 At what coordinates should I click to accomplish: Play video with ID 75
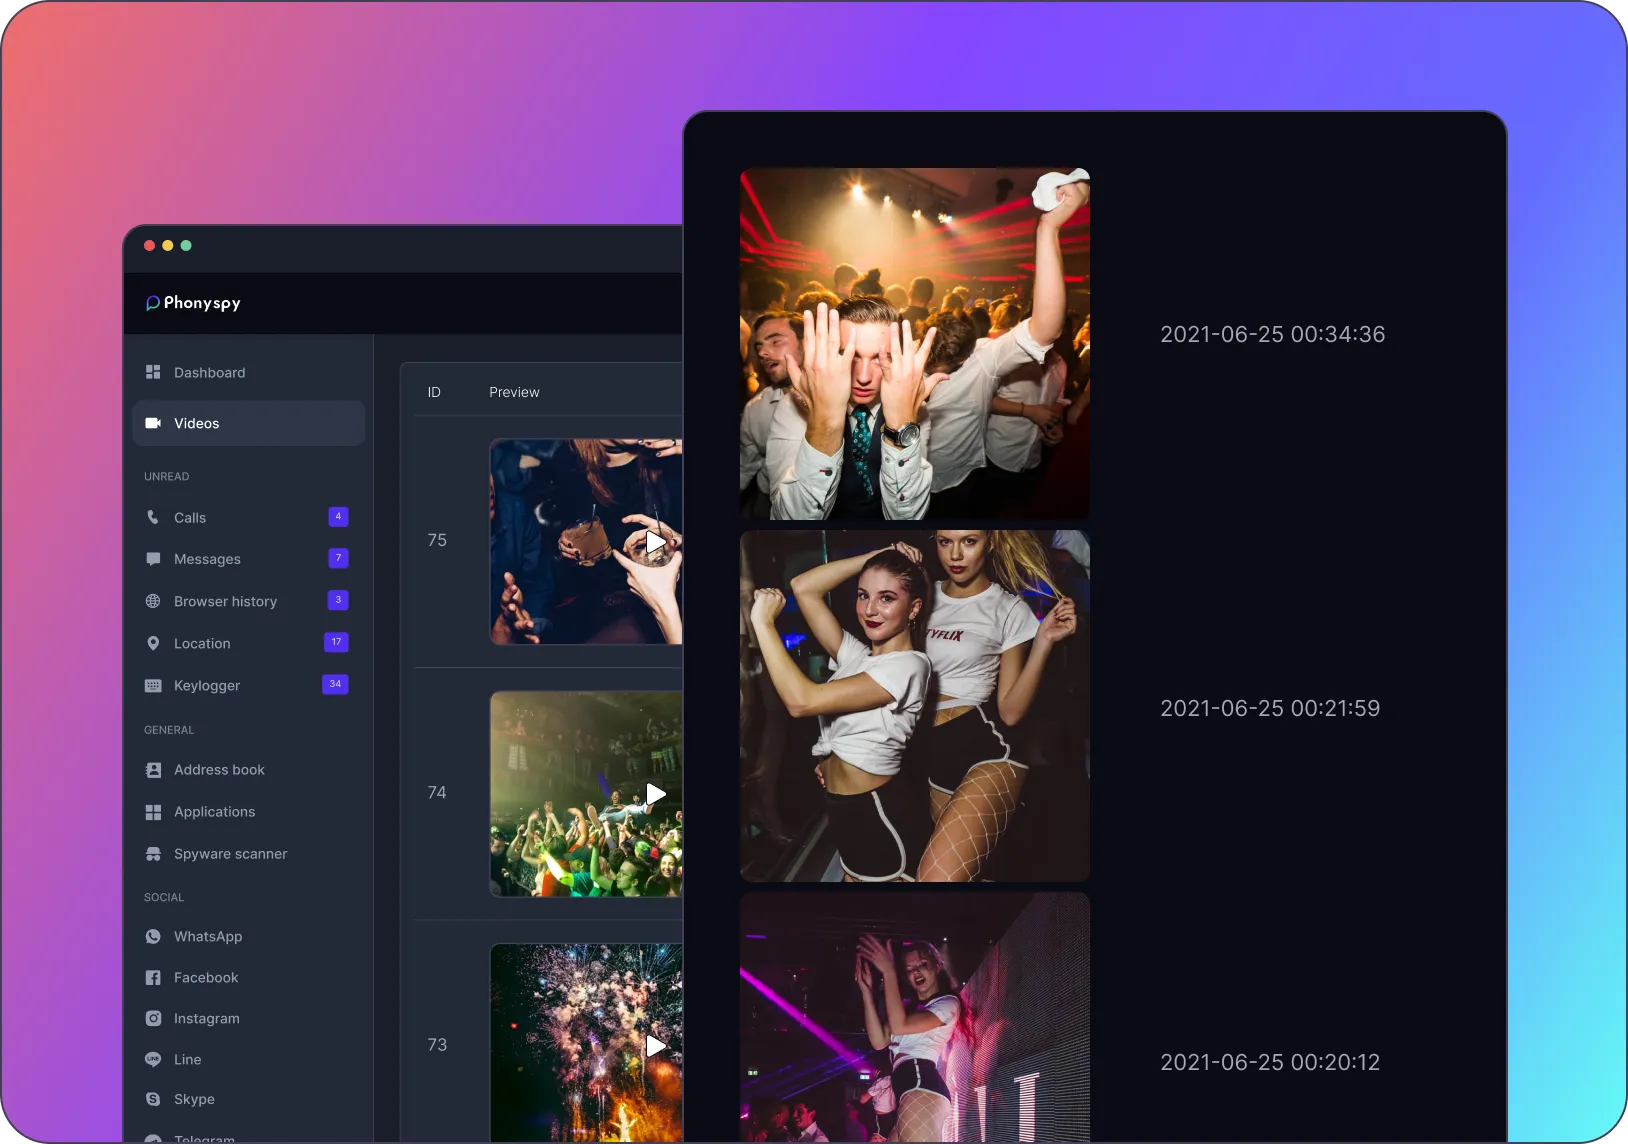(x=655, y=542)
